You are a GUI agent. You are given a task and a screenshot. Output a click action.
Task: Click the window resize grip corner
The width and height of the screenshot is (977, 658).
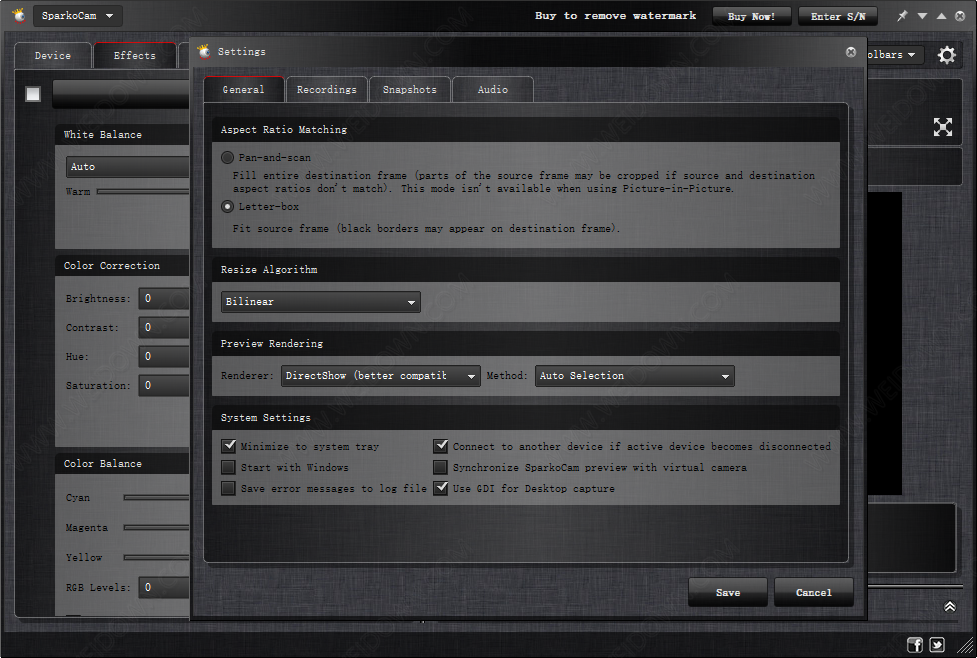click(966, 646)
